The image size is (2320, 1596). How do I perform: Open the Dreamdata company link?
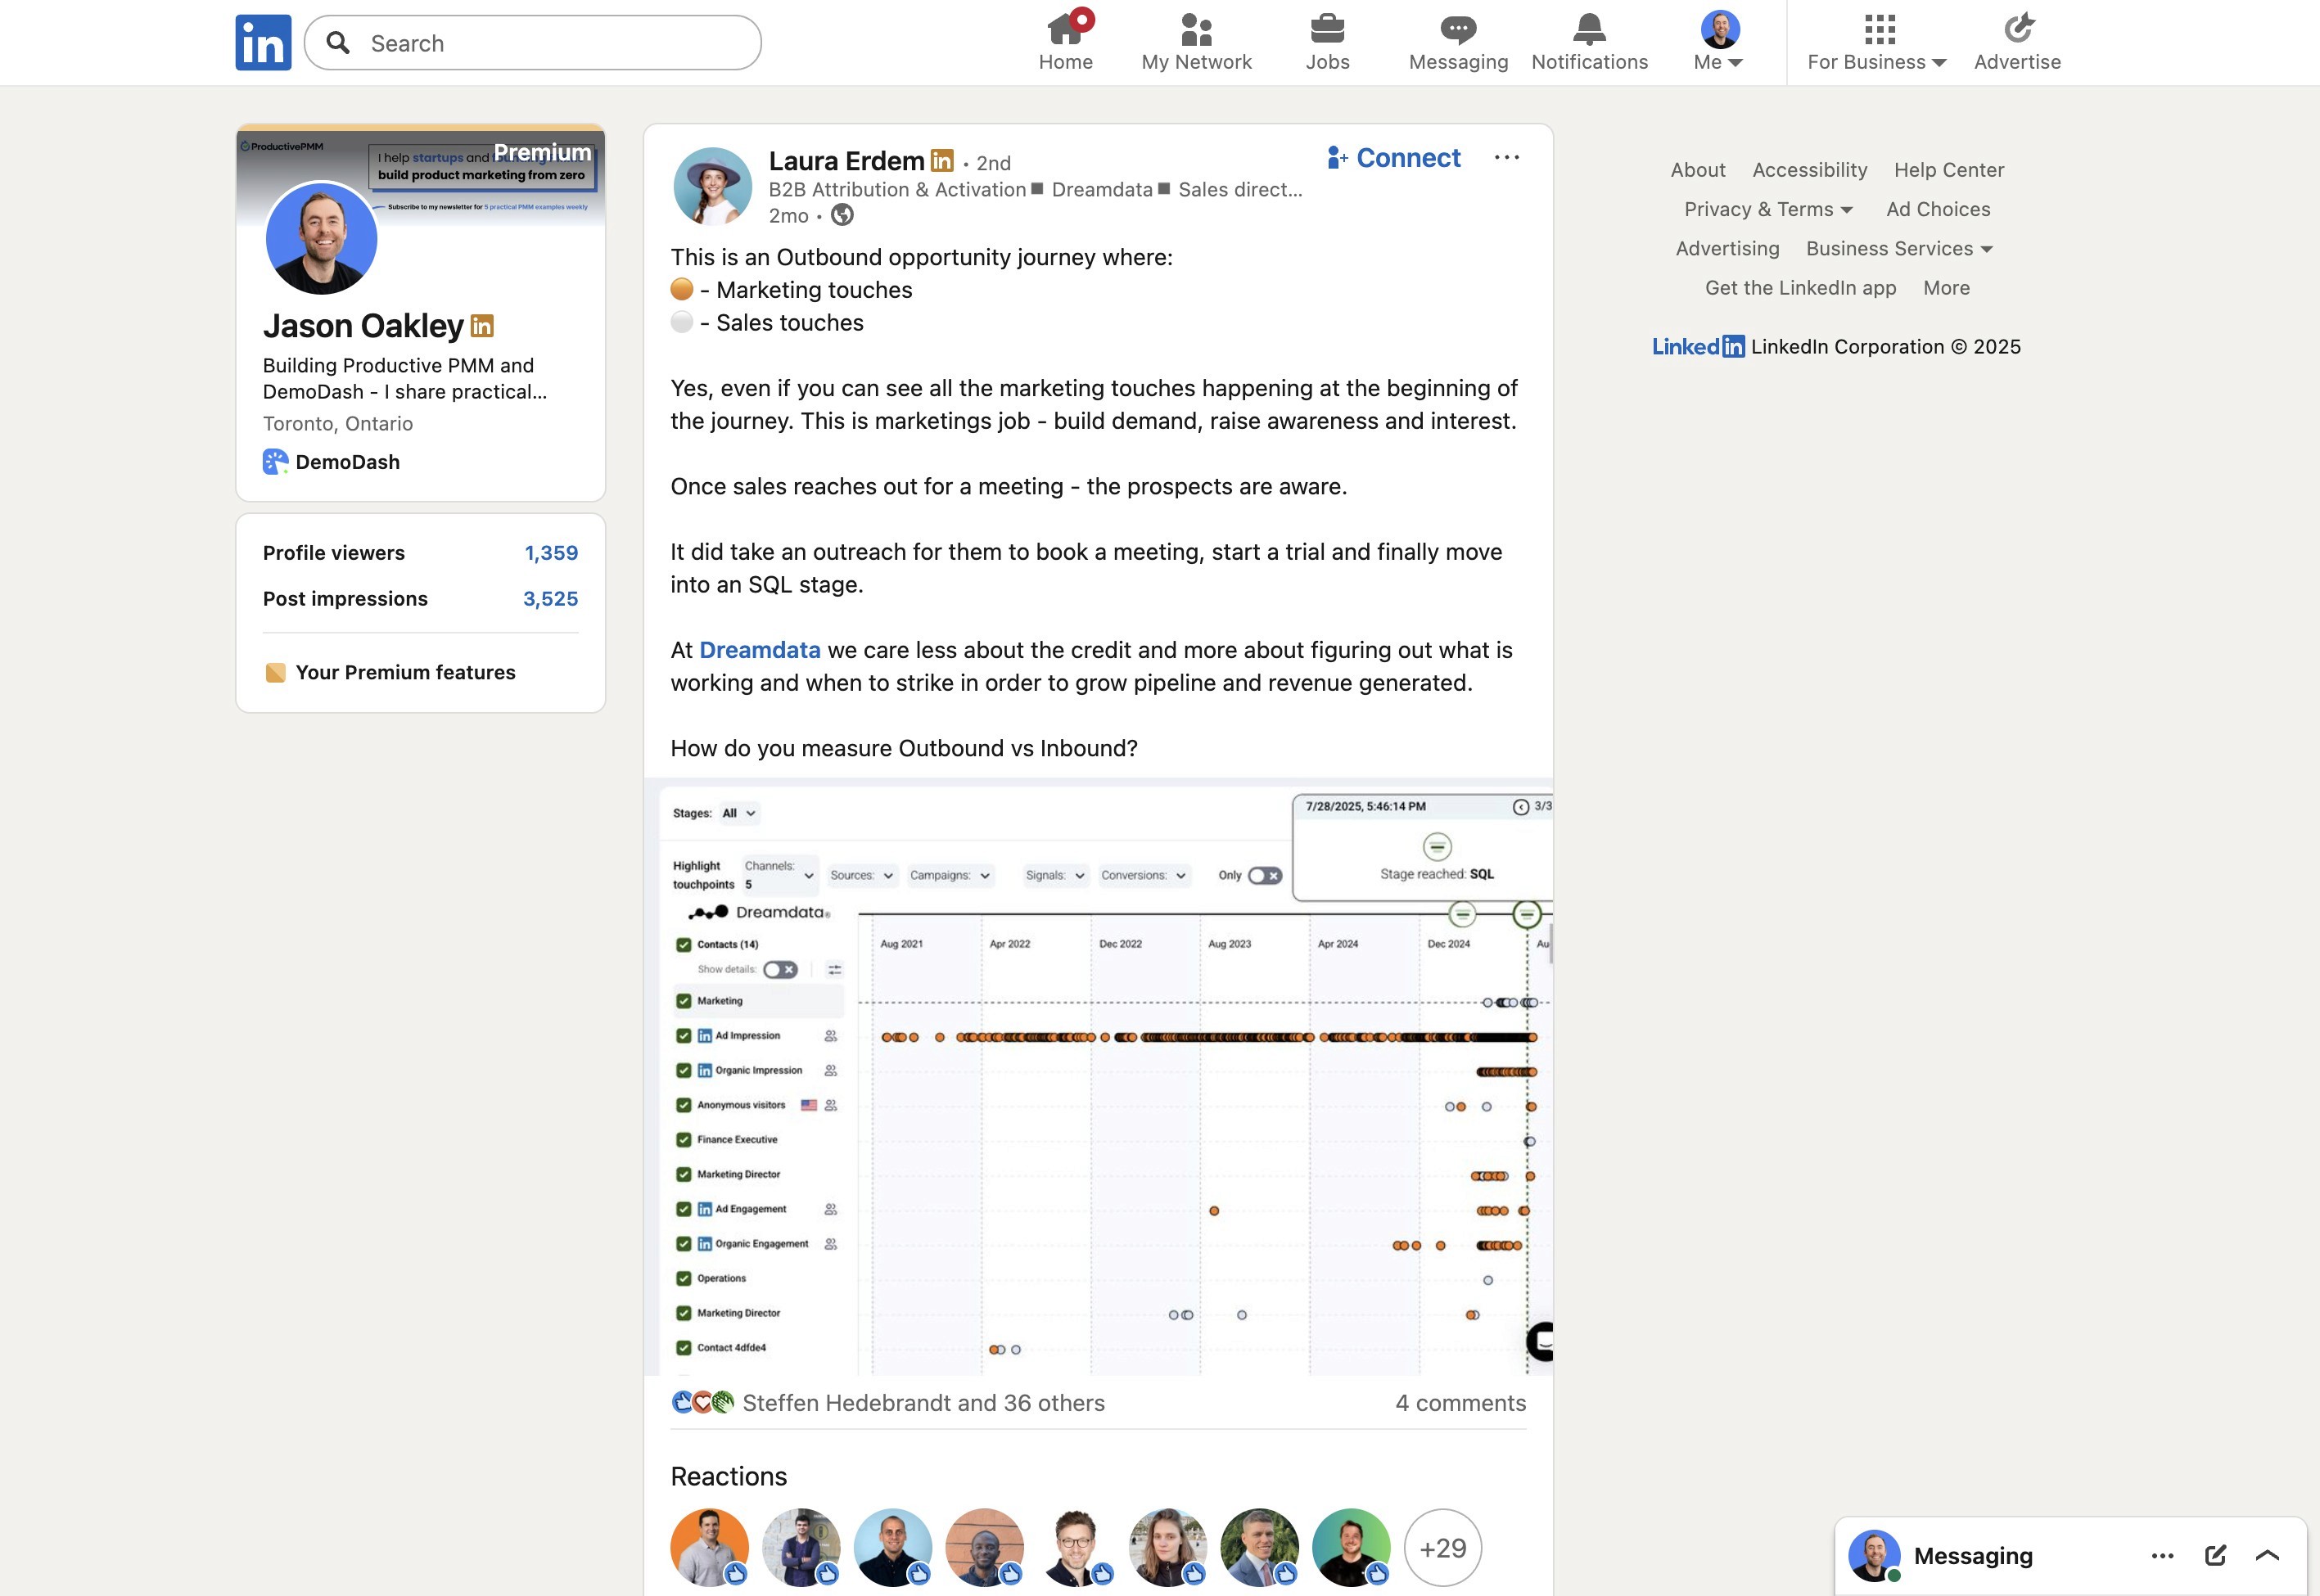click(759, 650)
